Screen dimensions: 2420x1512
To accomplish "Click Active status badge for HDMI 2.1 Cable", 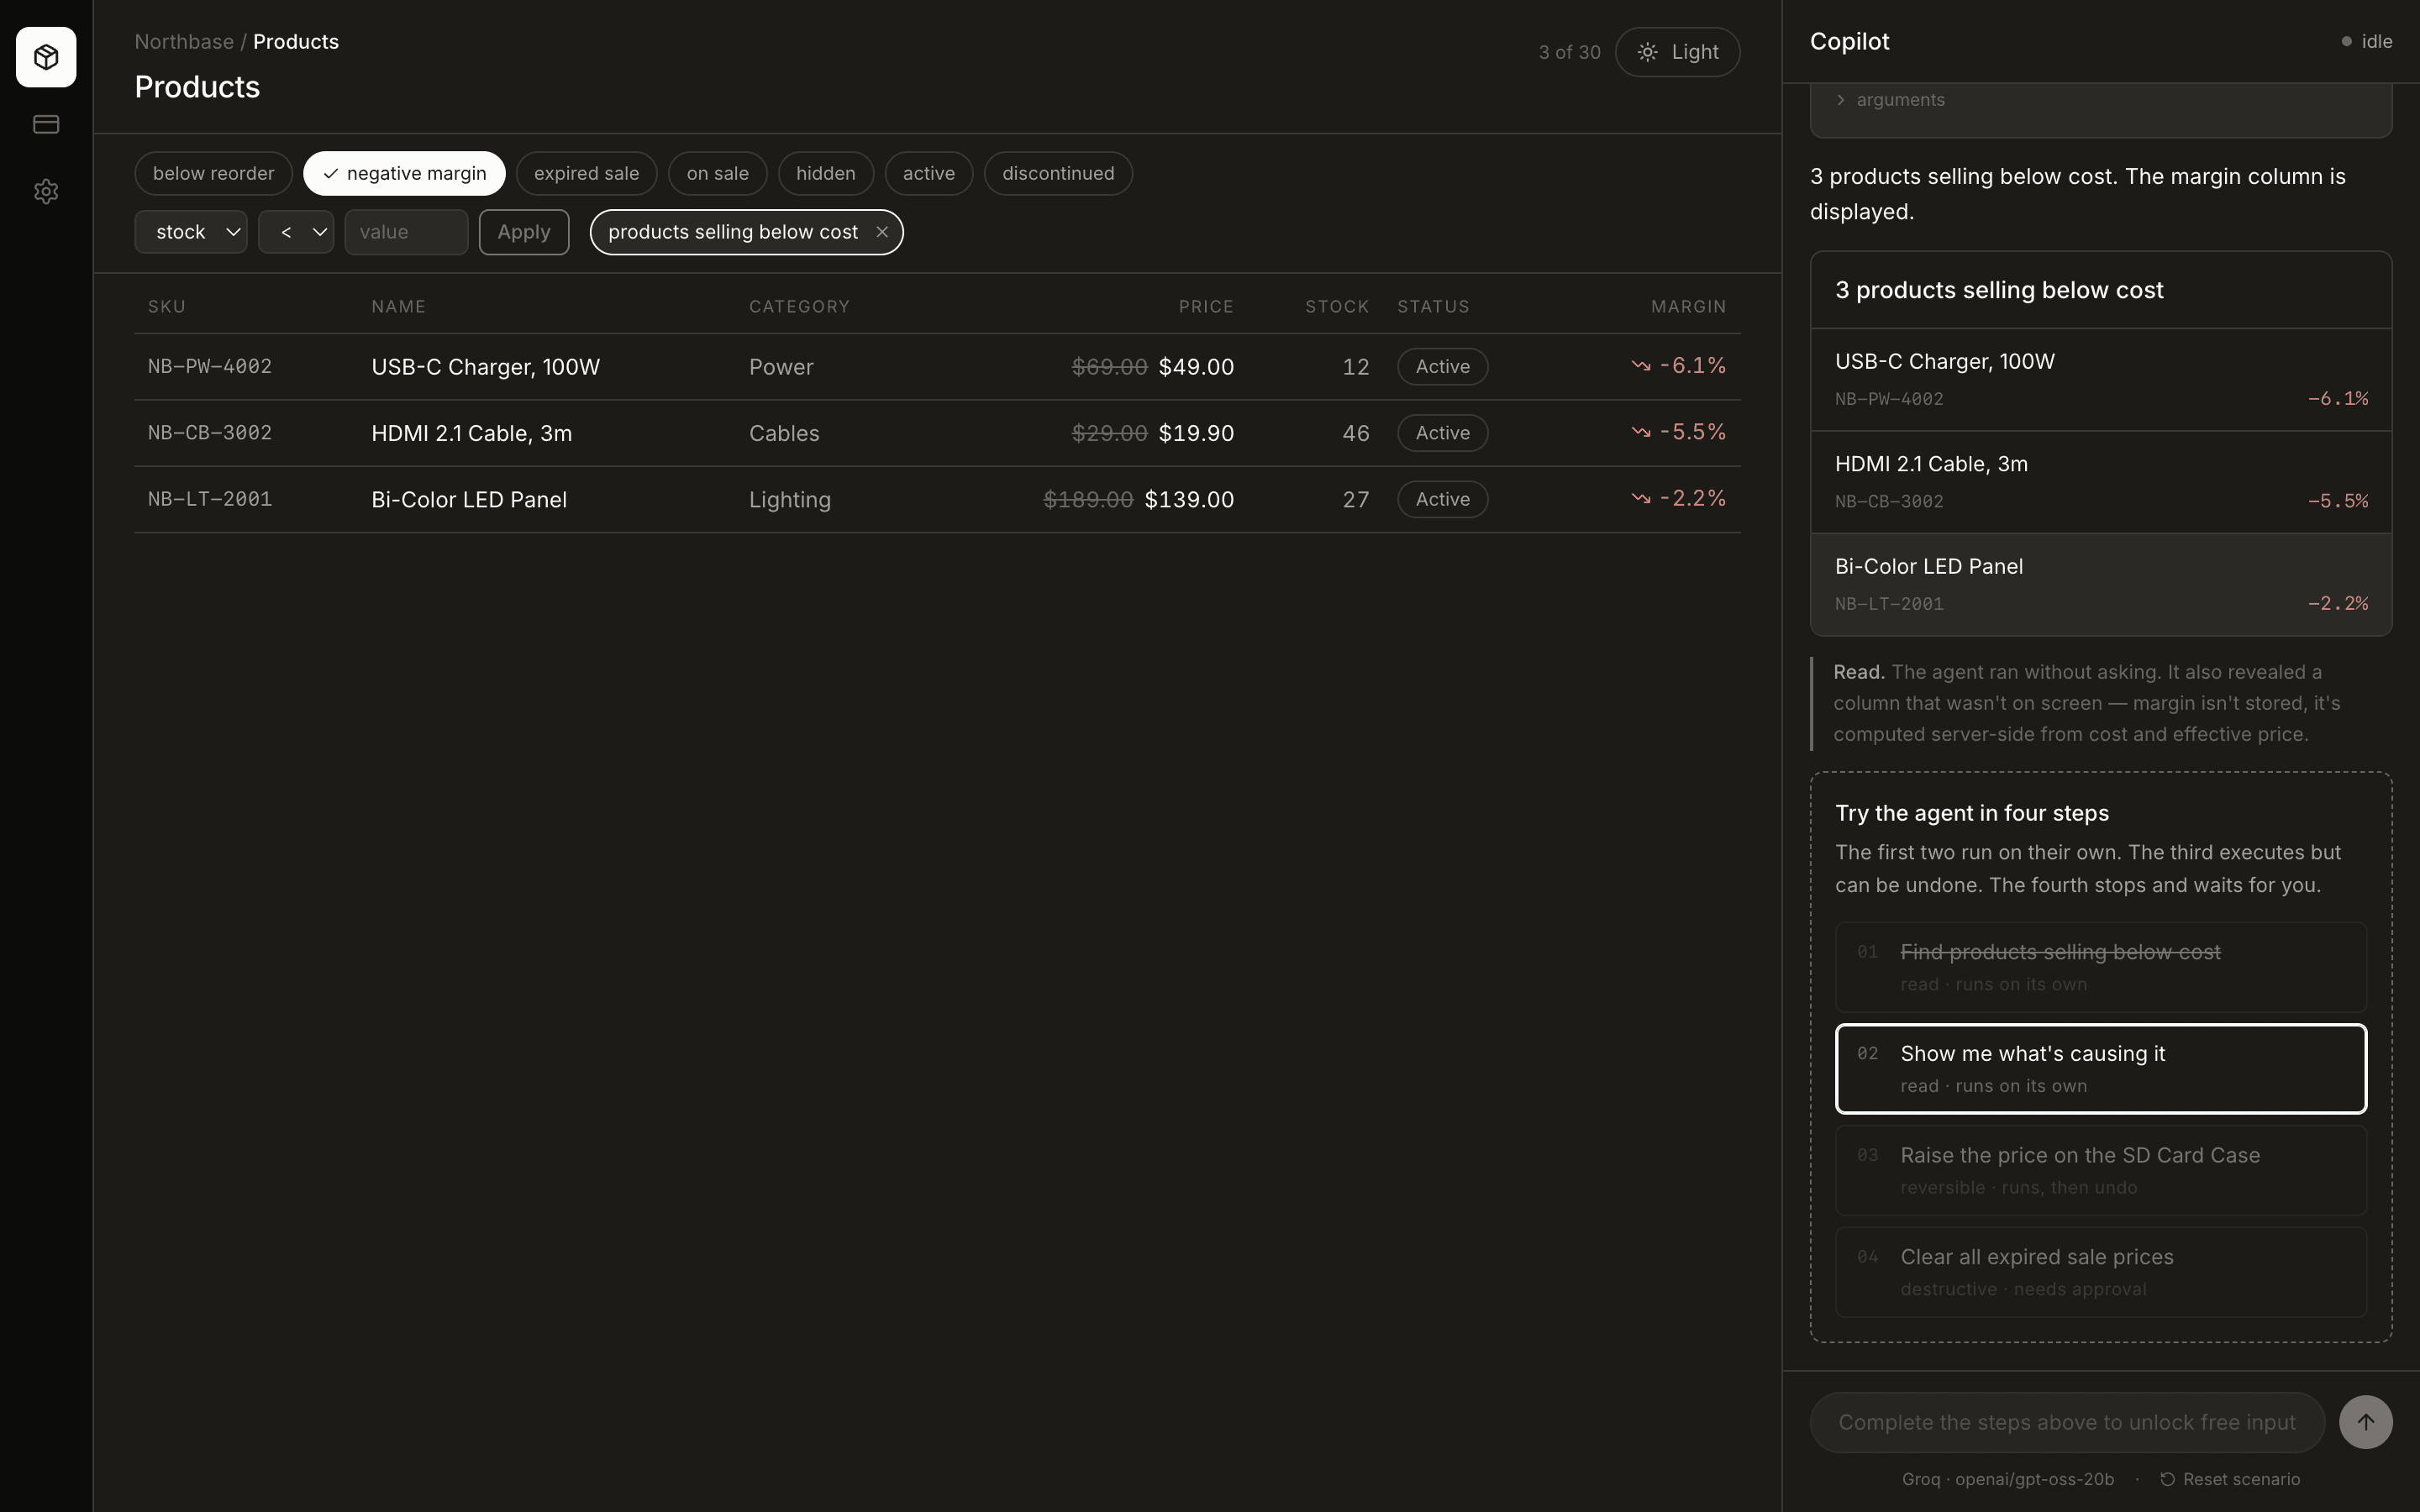I will click(x=1442, y=432).
